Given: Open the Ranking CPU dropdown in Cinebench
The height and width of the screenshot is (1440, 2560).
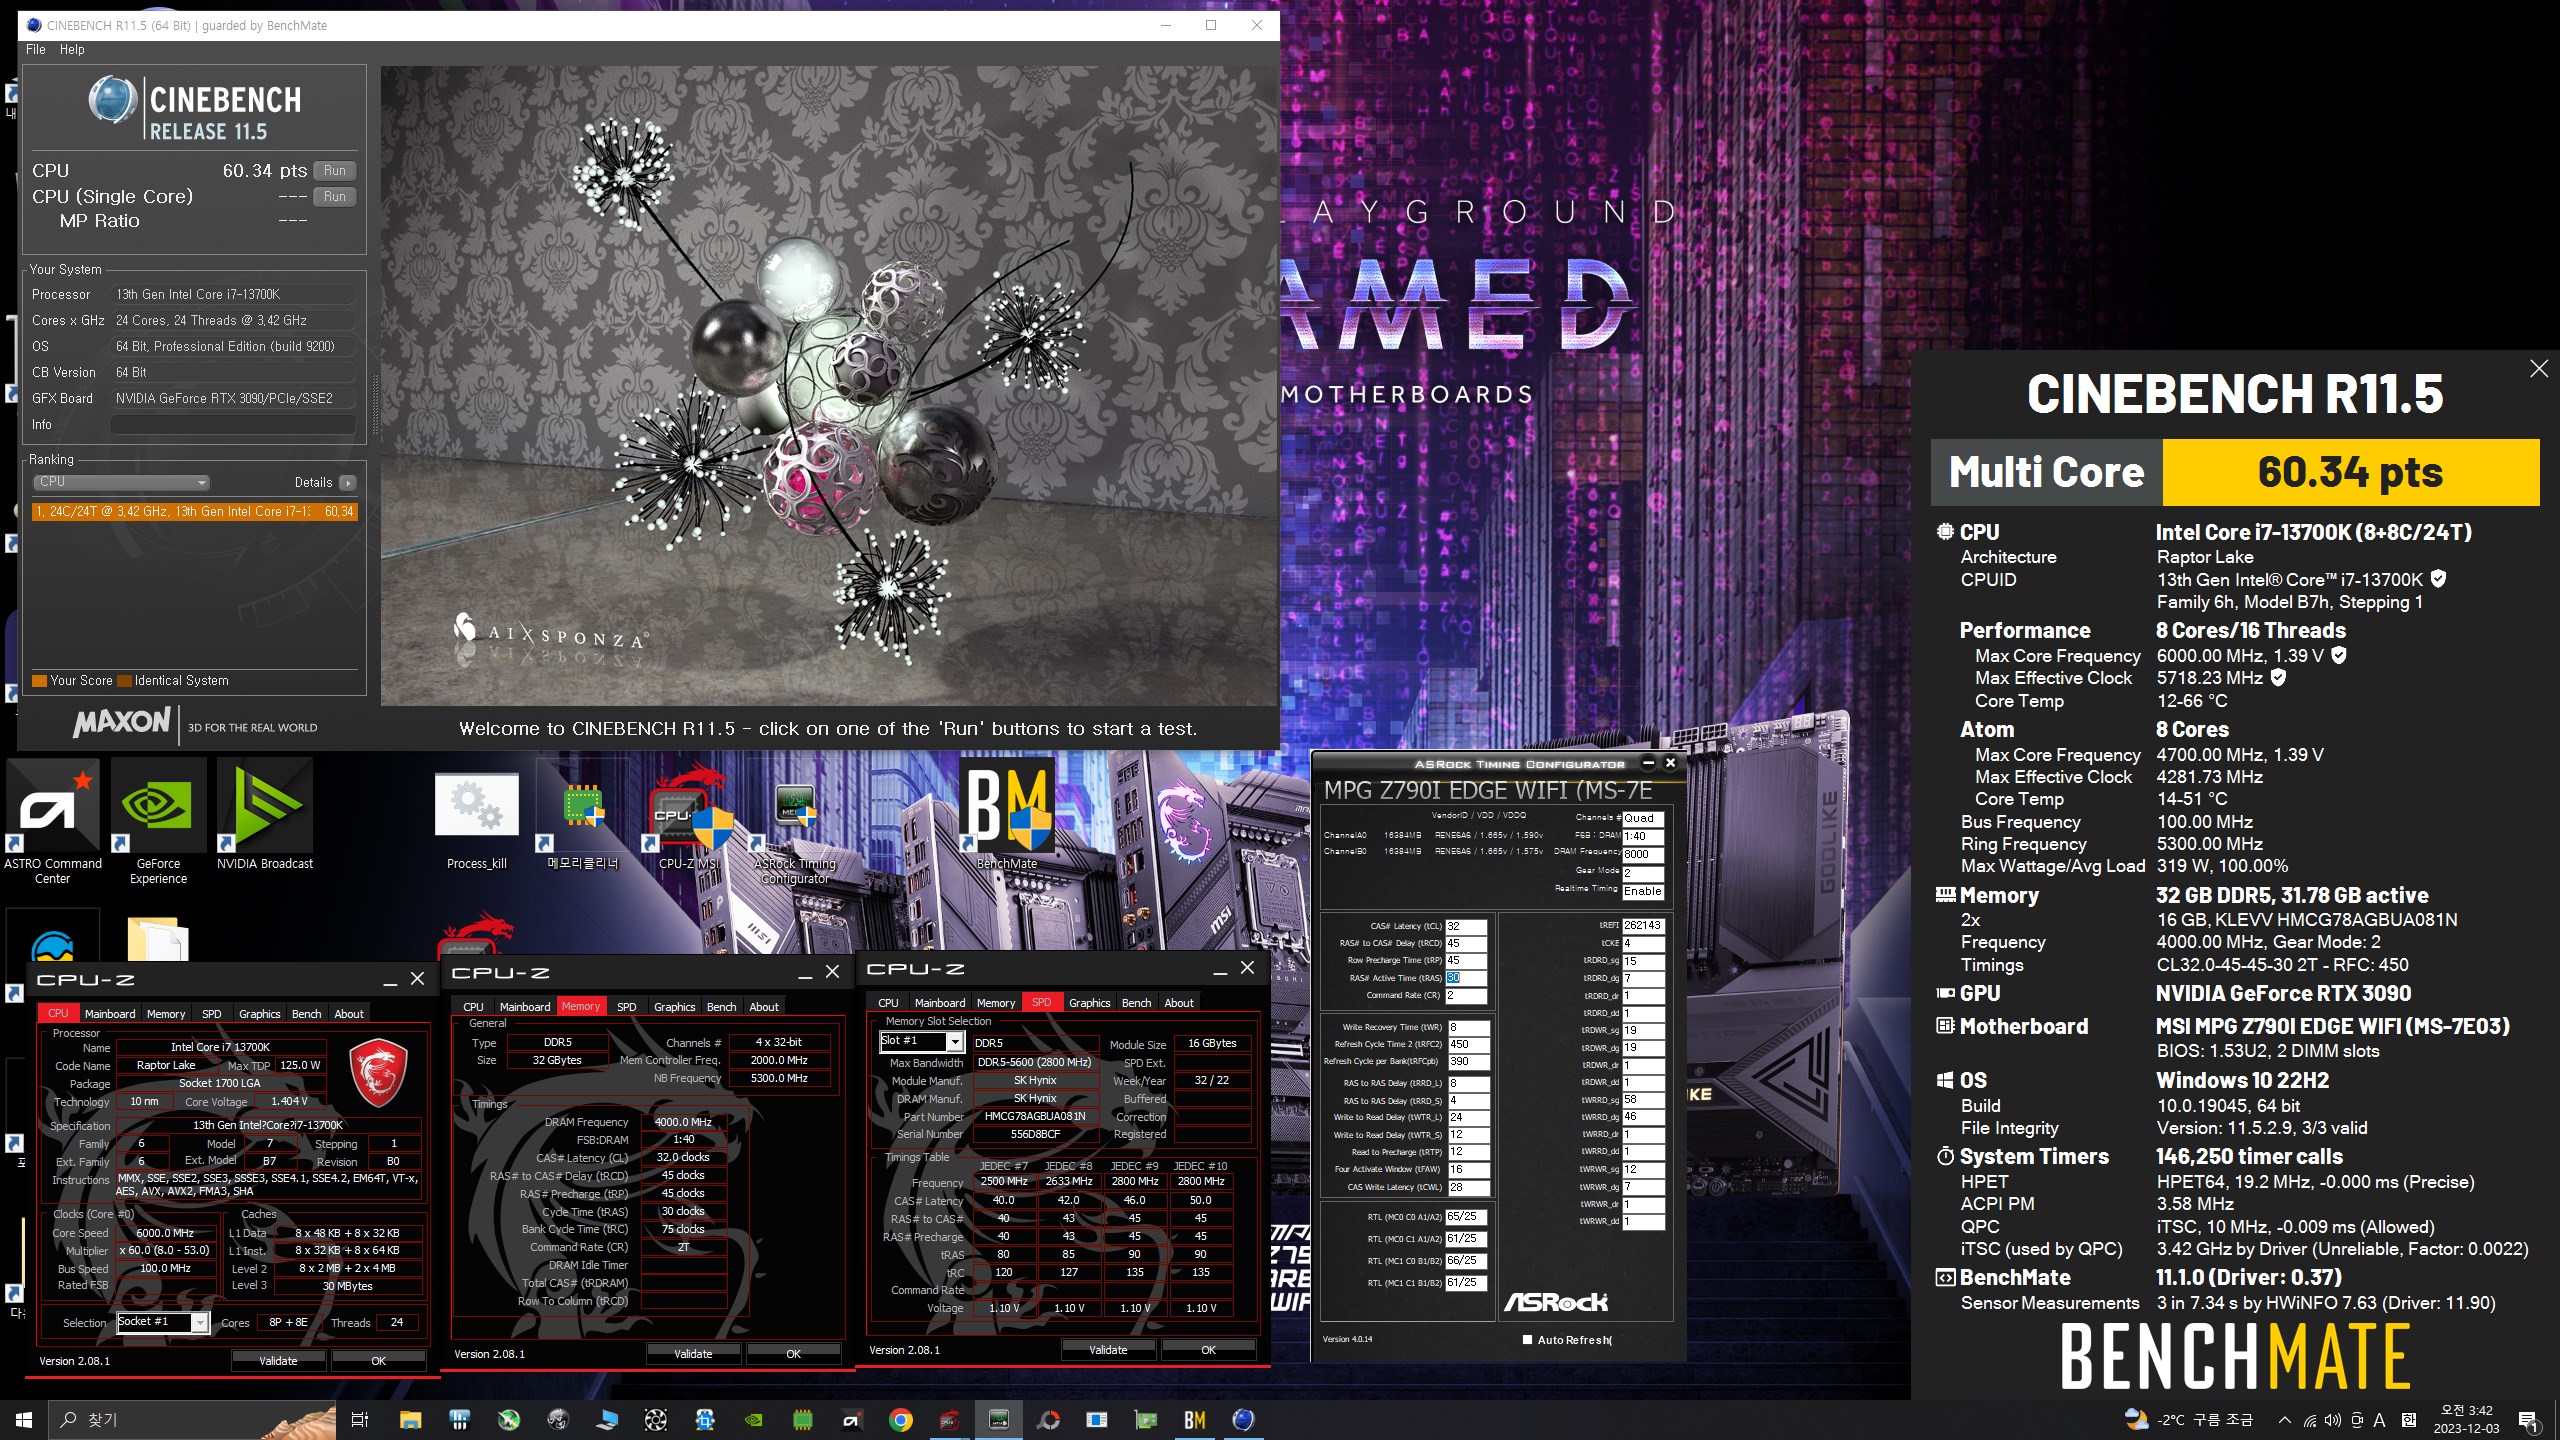Looking at the screenshot, I should tap(121, 482).
